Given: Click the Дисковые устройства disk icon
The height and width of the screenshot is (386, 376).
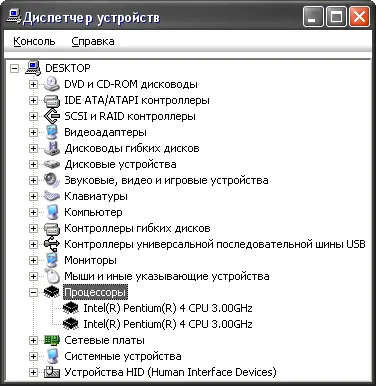Looking at the screenshot, I should pyautogui.click(x=52, y=164).
